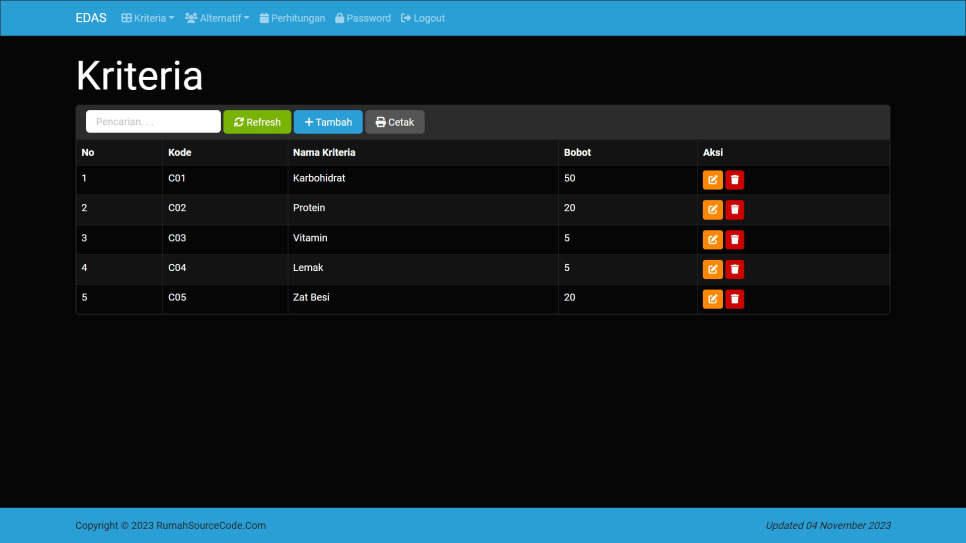The image size is (966, 543).
Task: Open the Kriteria dropdown menu
Action: 147,18
